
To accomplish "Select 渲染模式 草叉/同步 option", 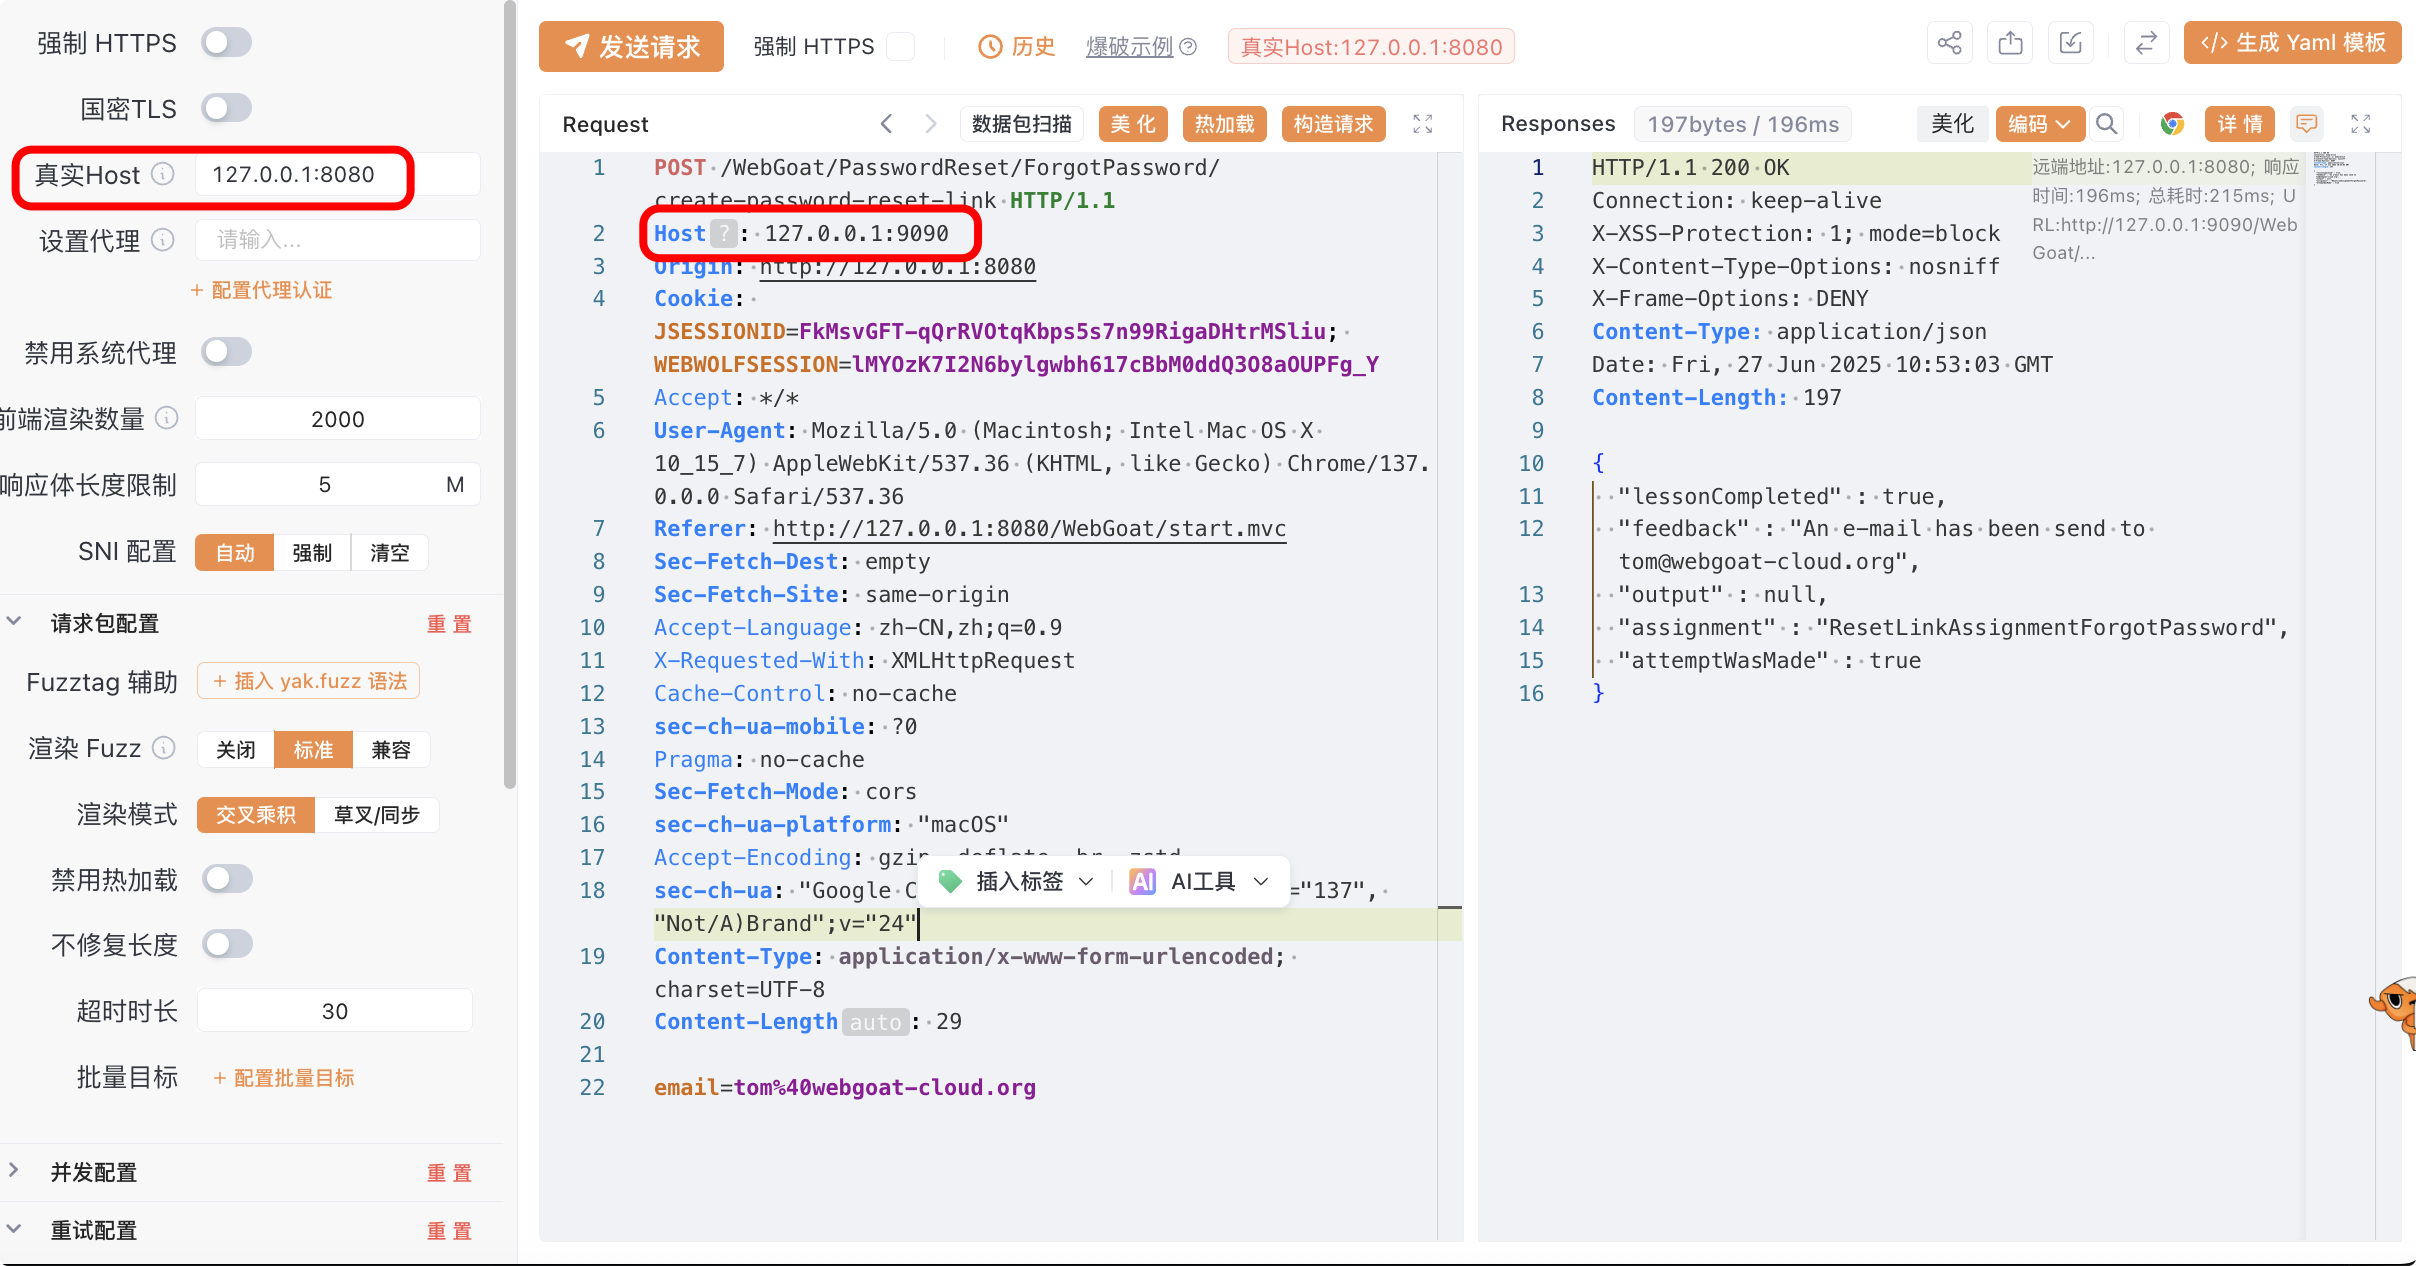I will click(x=377, y=815).
